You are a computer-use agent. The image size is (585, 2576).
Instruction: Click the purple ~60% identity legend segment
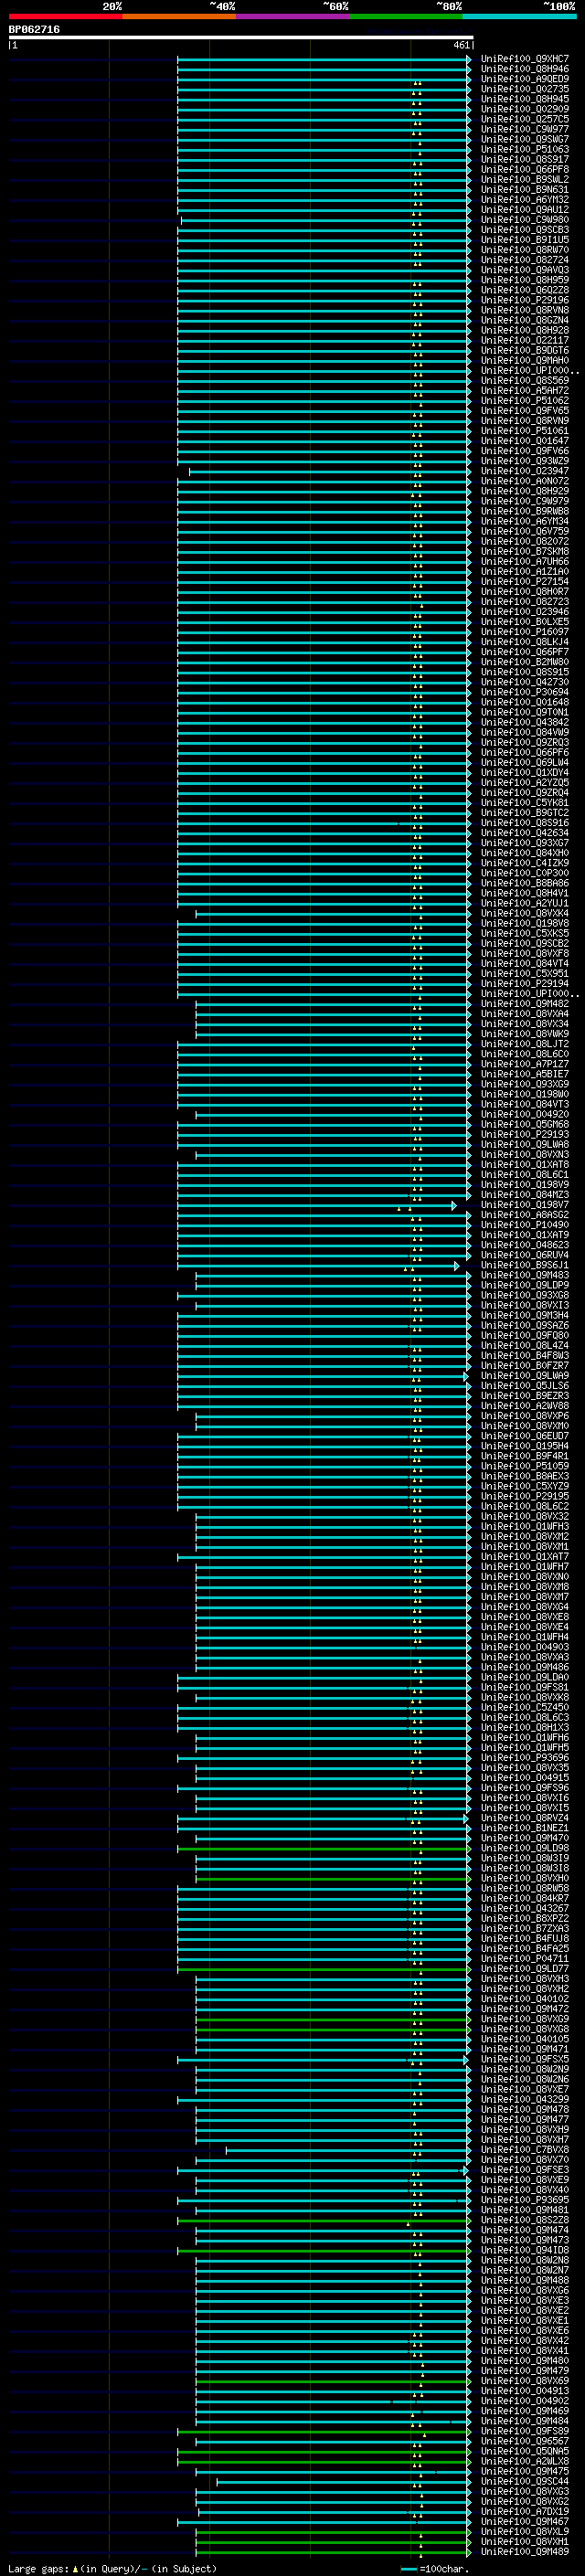293,16
